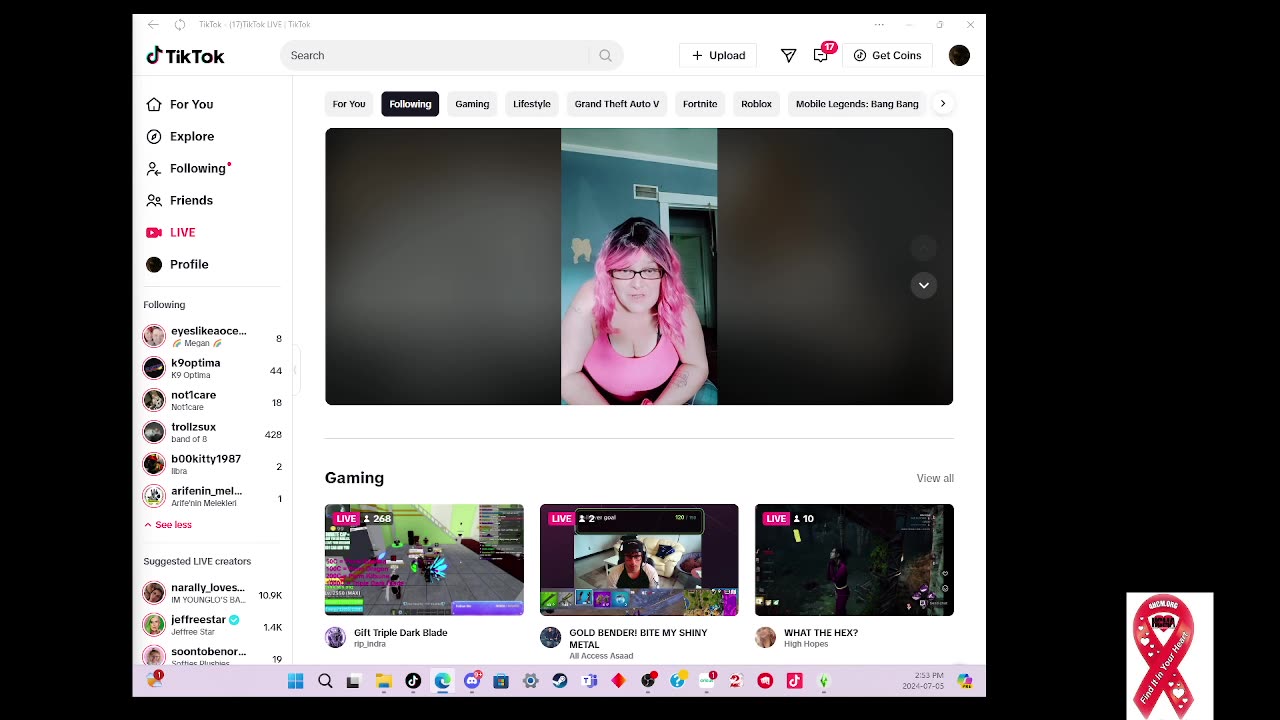Viewport: 1280px width, 720px height.
Task: Open Gift Triple Dark Blade live thumbnail
Action: click(x=424, y=560)
